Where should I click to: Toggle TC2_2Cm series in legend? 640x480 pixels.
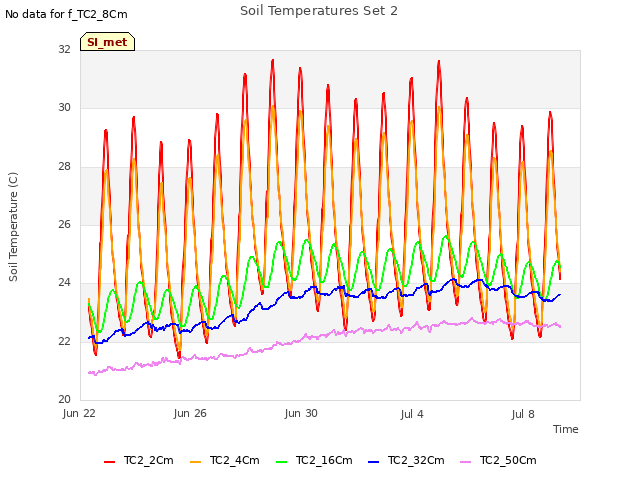point(139,460)
